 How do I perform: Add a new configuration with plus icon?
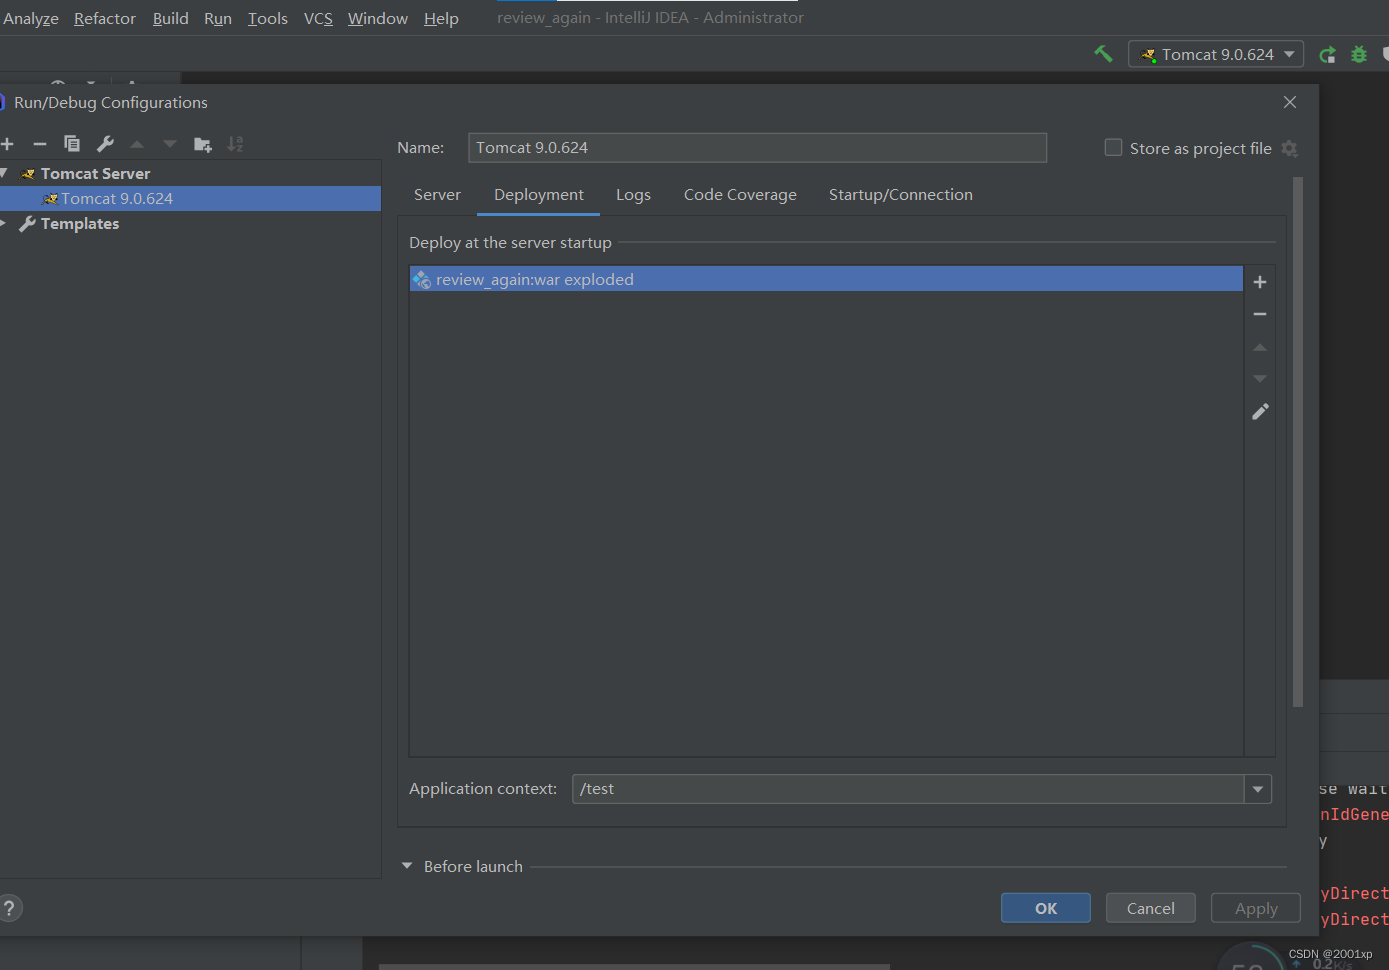(x=7, y=144)
